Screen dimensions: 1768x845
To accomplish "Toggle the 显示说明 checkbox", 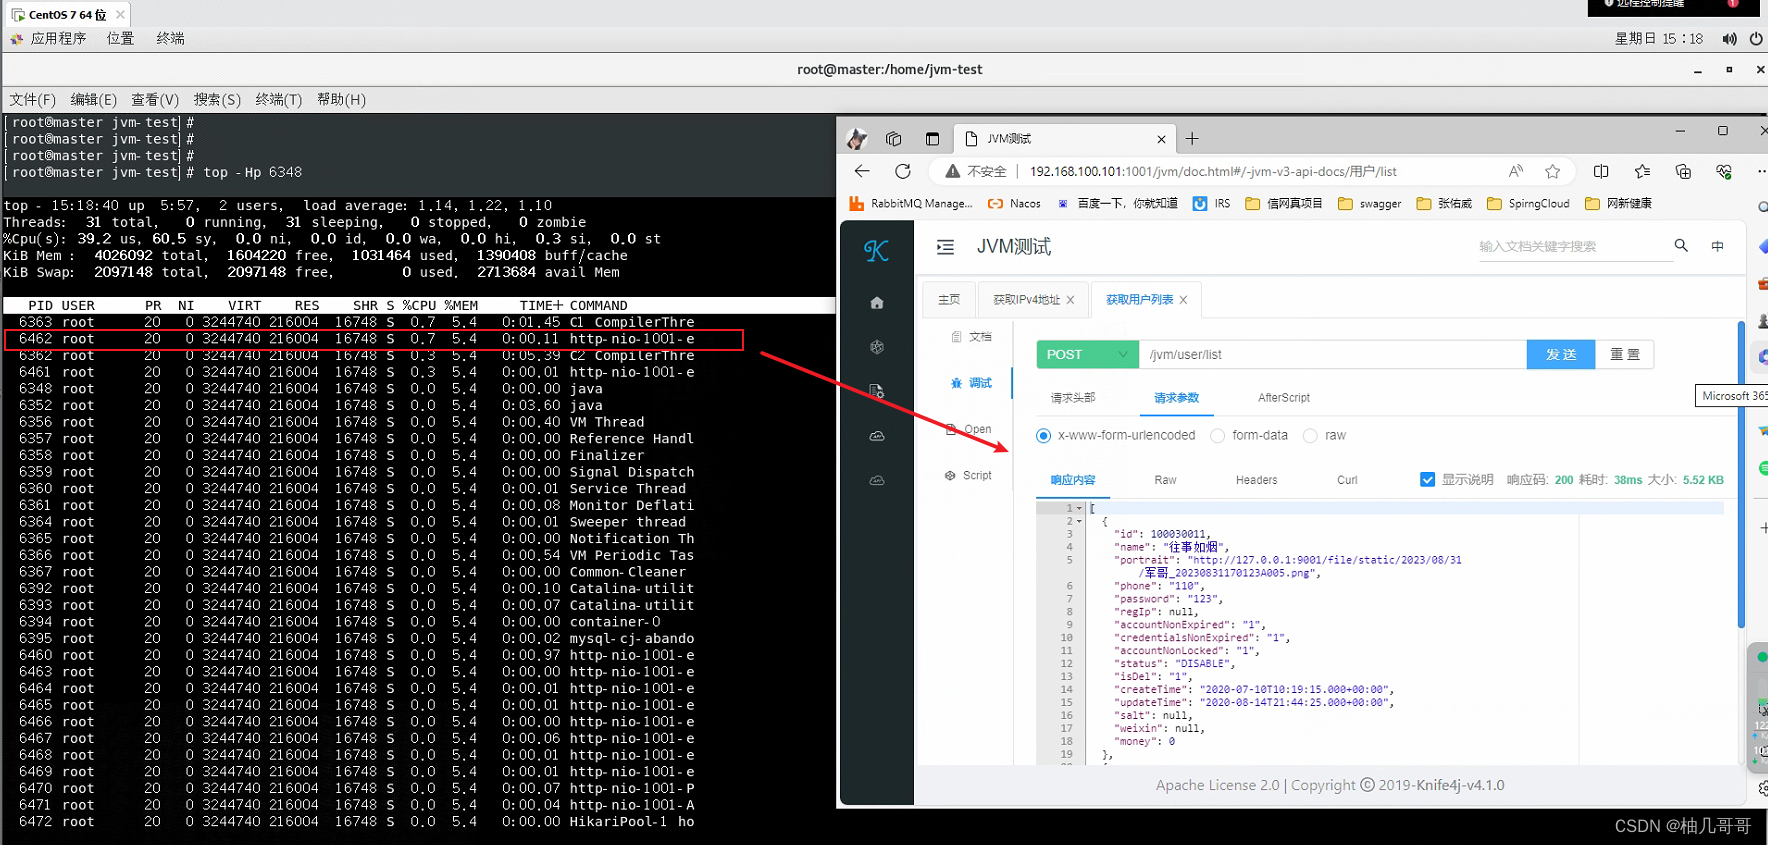I will tap(1427, 480).
